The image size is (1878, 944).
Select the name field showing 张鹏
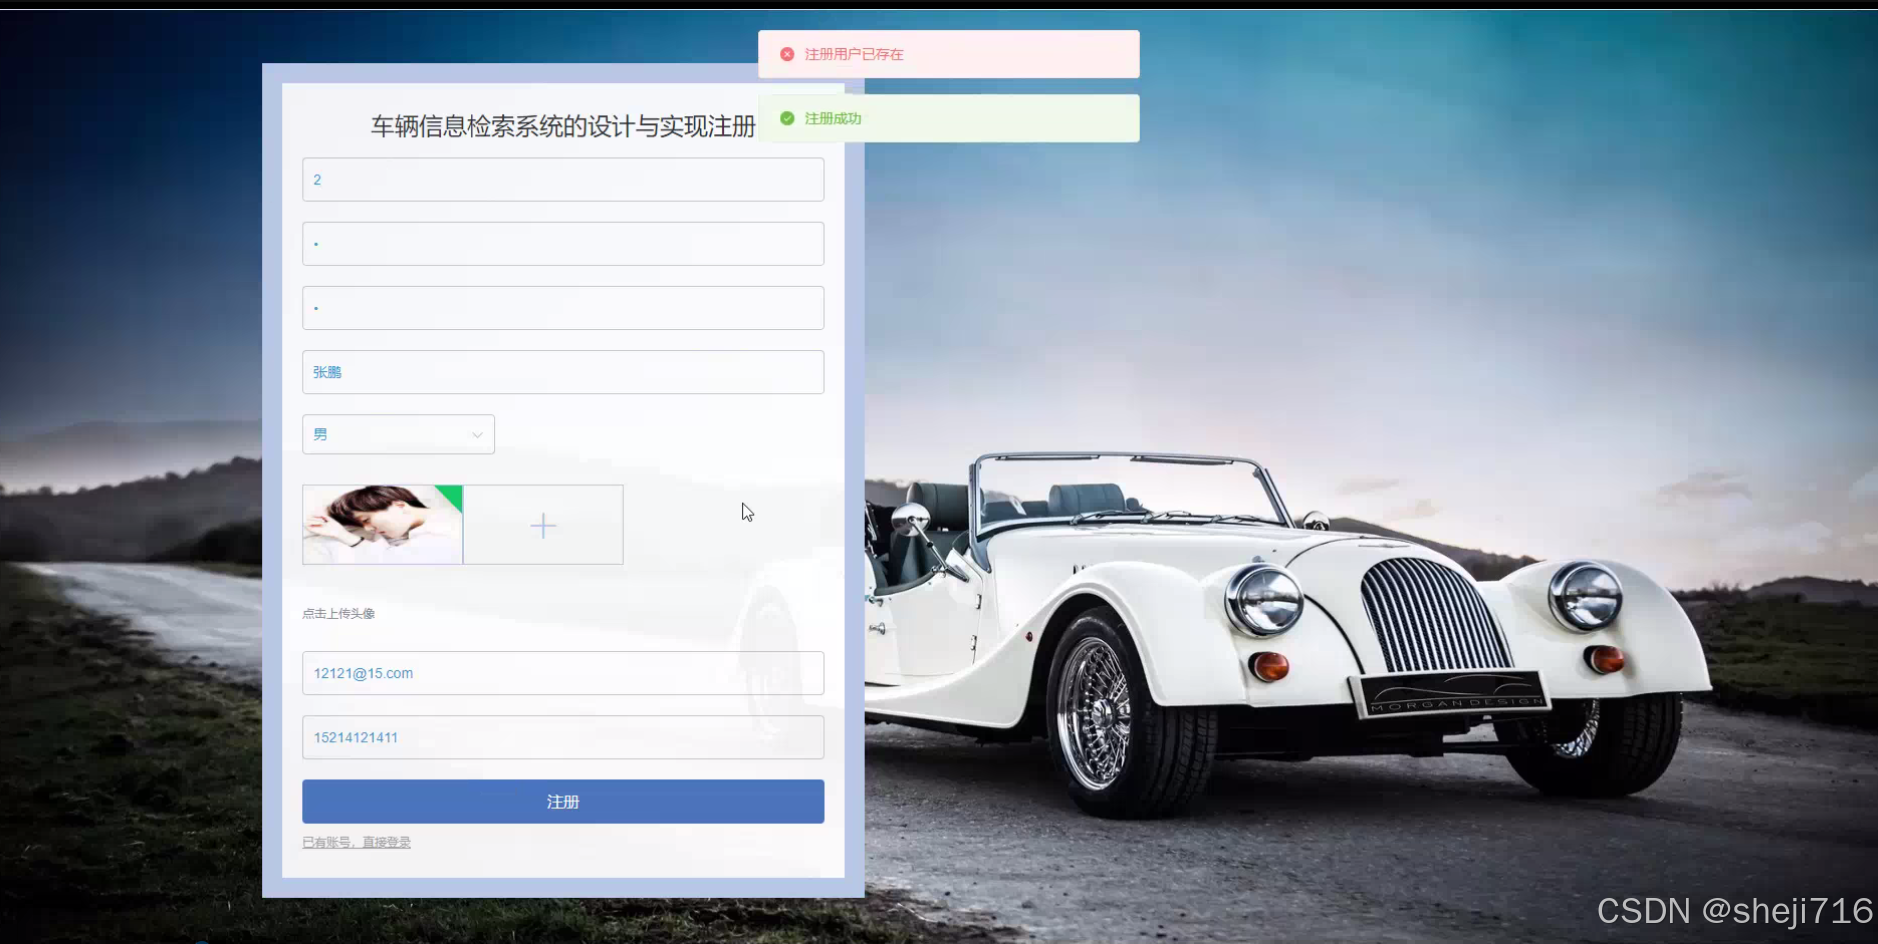(x=562, y=371)
